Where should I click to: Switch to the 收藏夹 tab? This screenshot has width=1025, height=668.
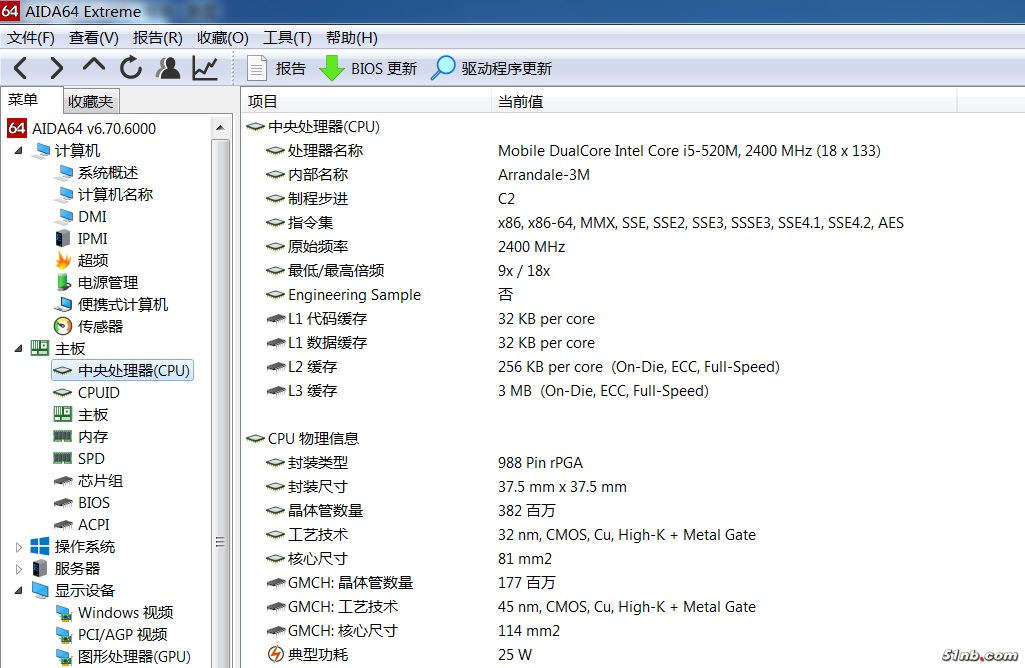click(x=91, y=101)
